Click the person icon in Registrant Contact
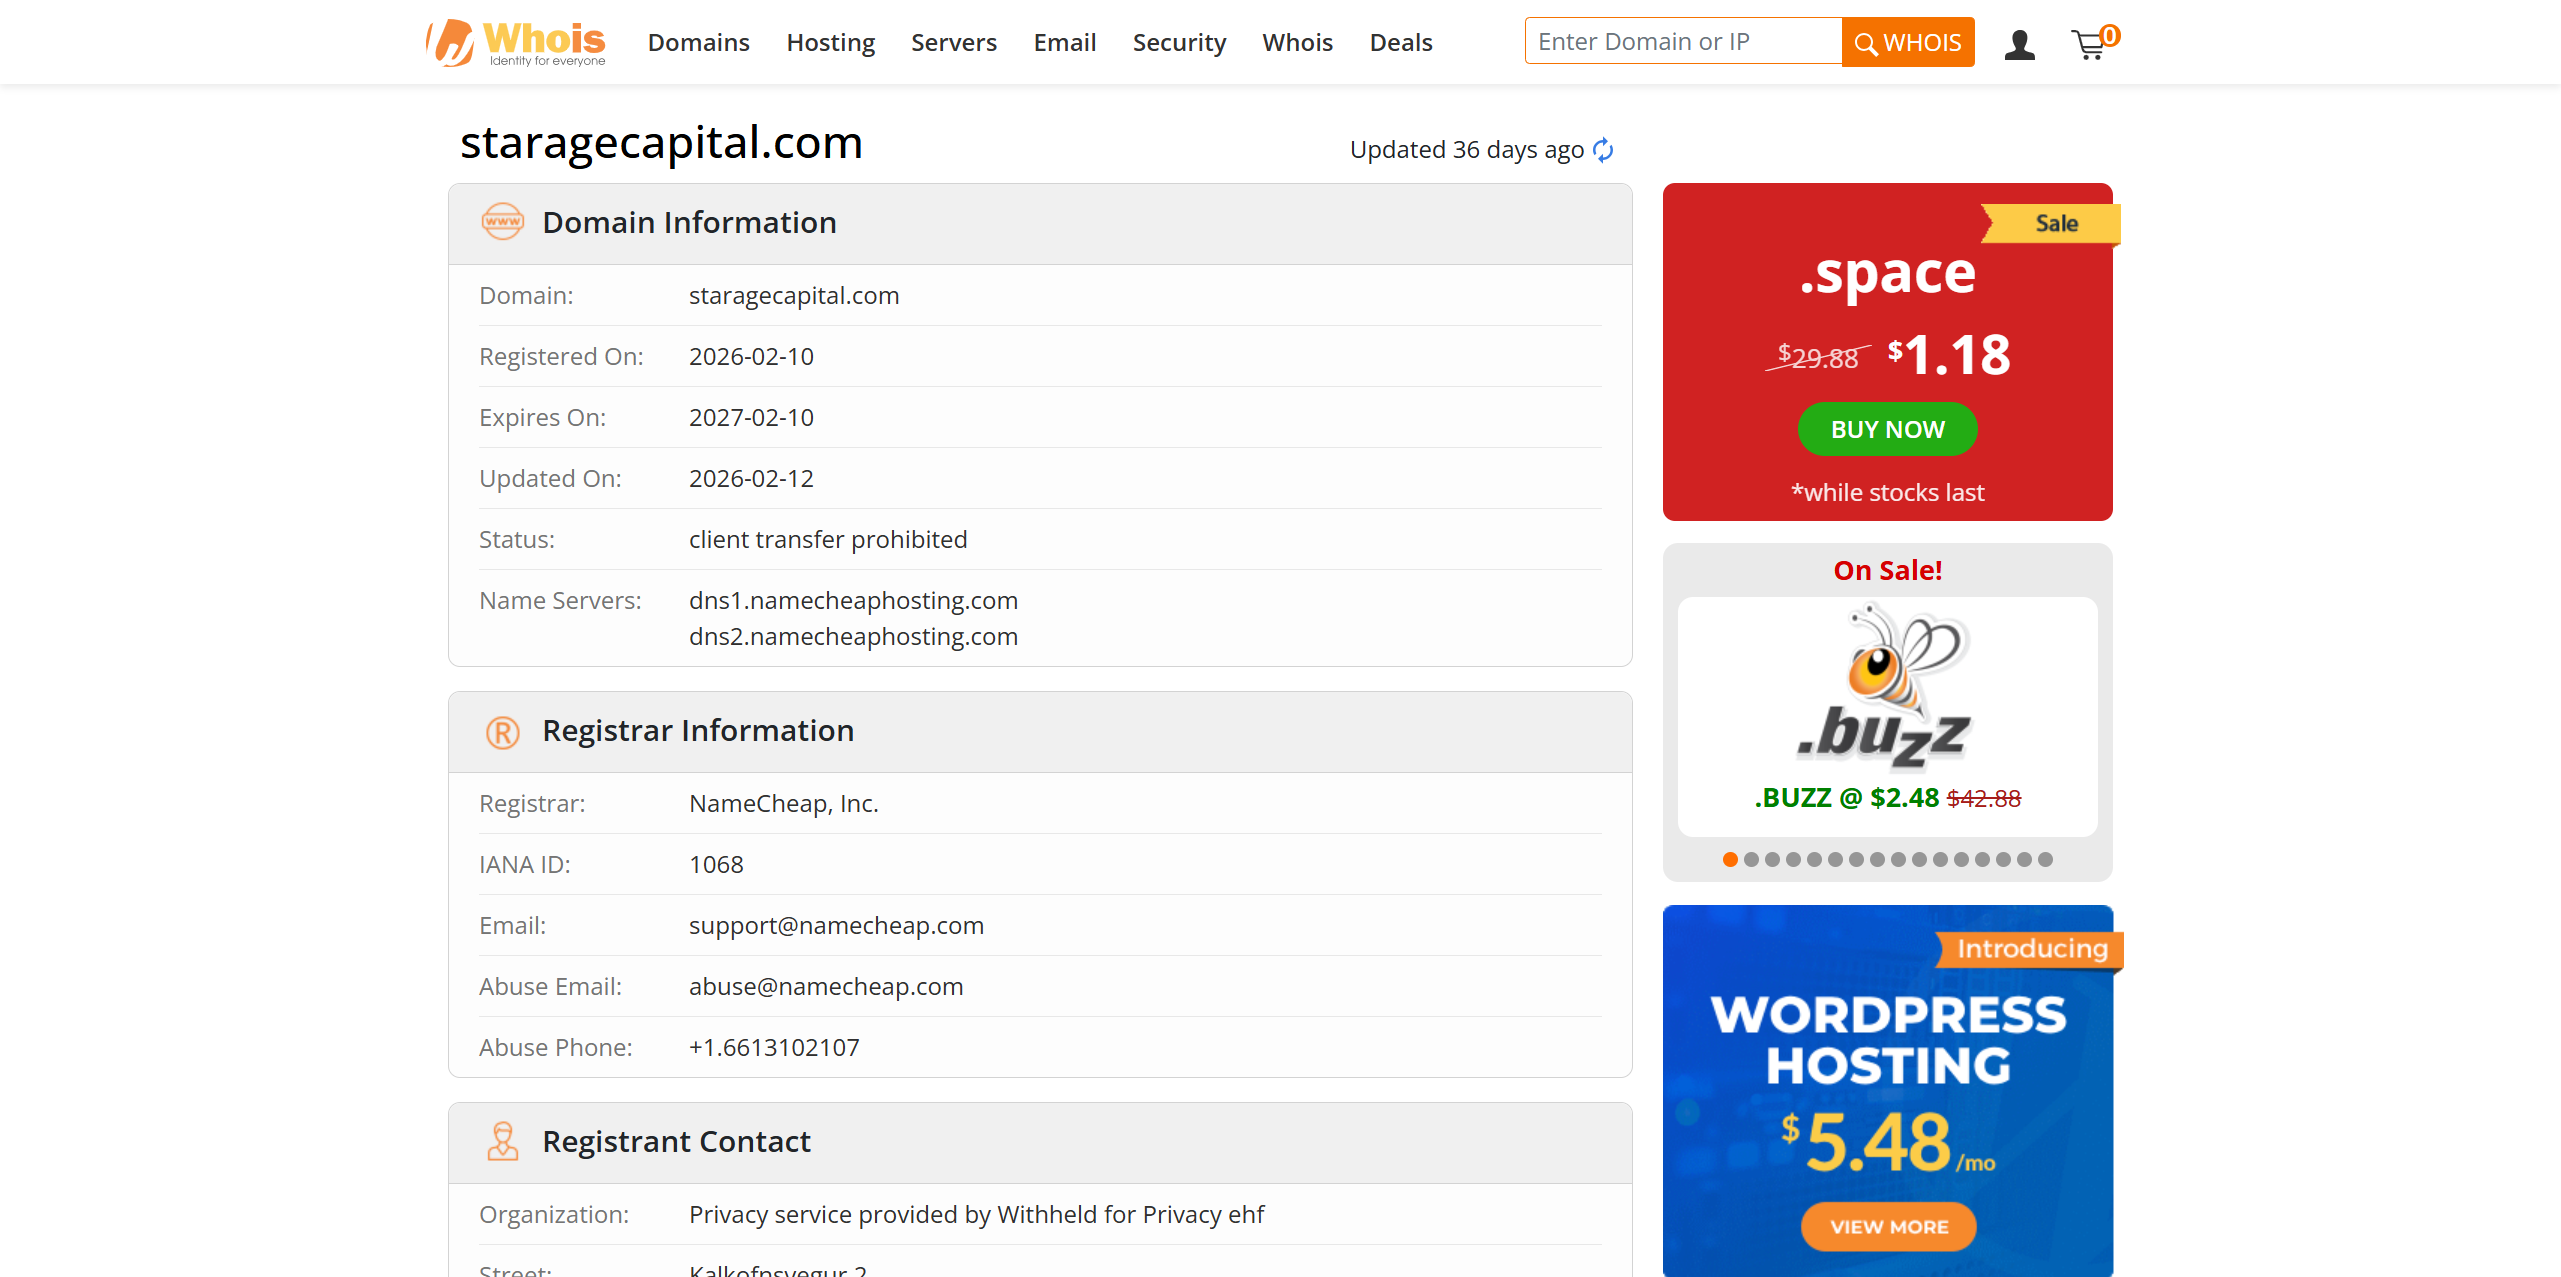This screenshot has height=1277, width=2561. point(502,1141)
